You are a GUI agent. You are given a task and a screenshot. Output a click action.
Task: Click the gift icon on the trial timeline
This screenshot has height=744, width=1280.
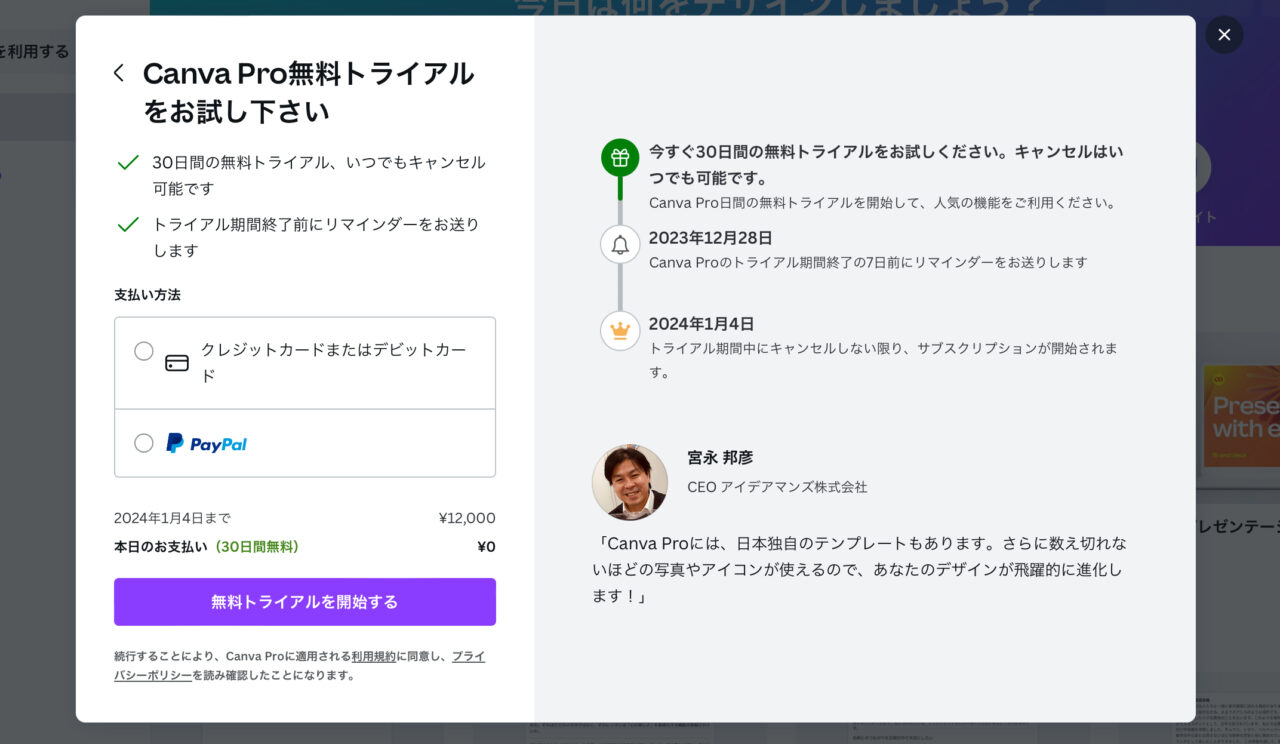coord(620,157)
